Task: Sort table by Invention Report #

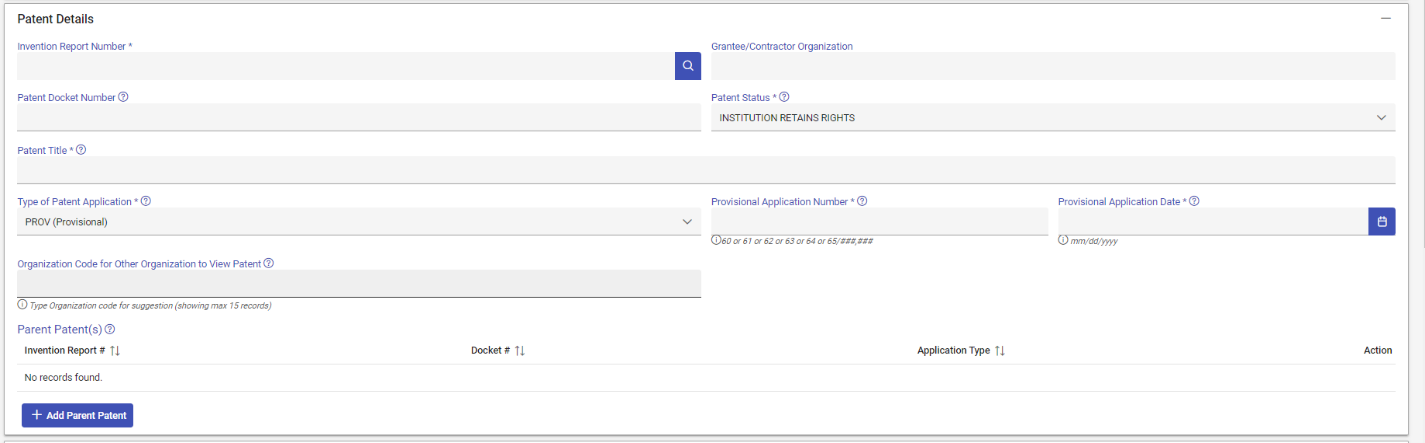Action: 115,351
